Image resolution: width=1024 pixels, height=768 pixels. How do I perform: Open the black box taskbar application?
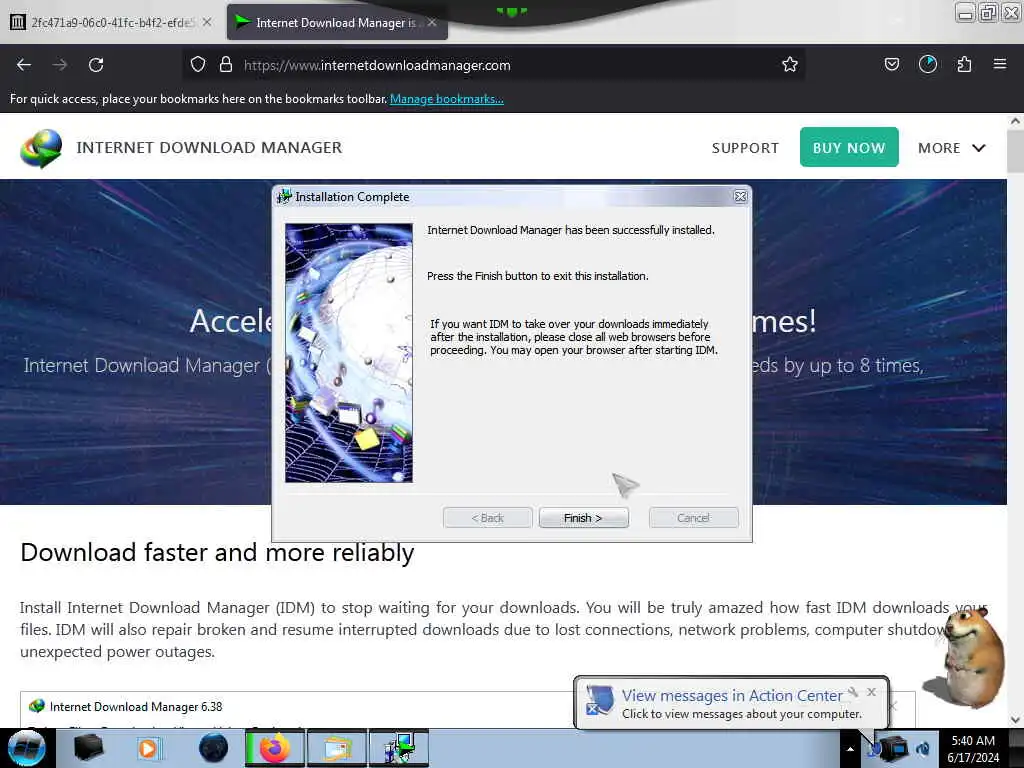click(x=88, y=748)
